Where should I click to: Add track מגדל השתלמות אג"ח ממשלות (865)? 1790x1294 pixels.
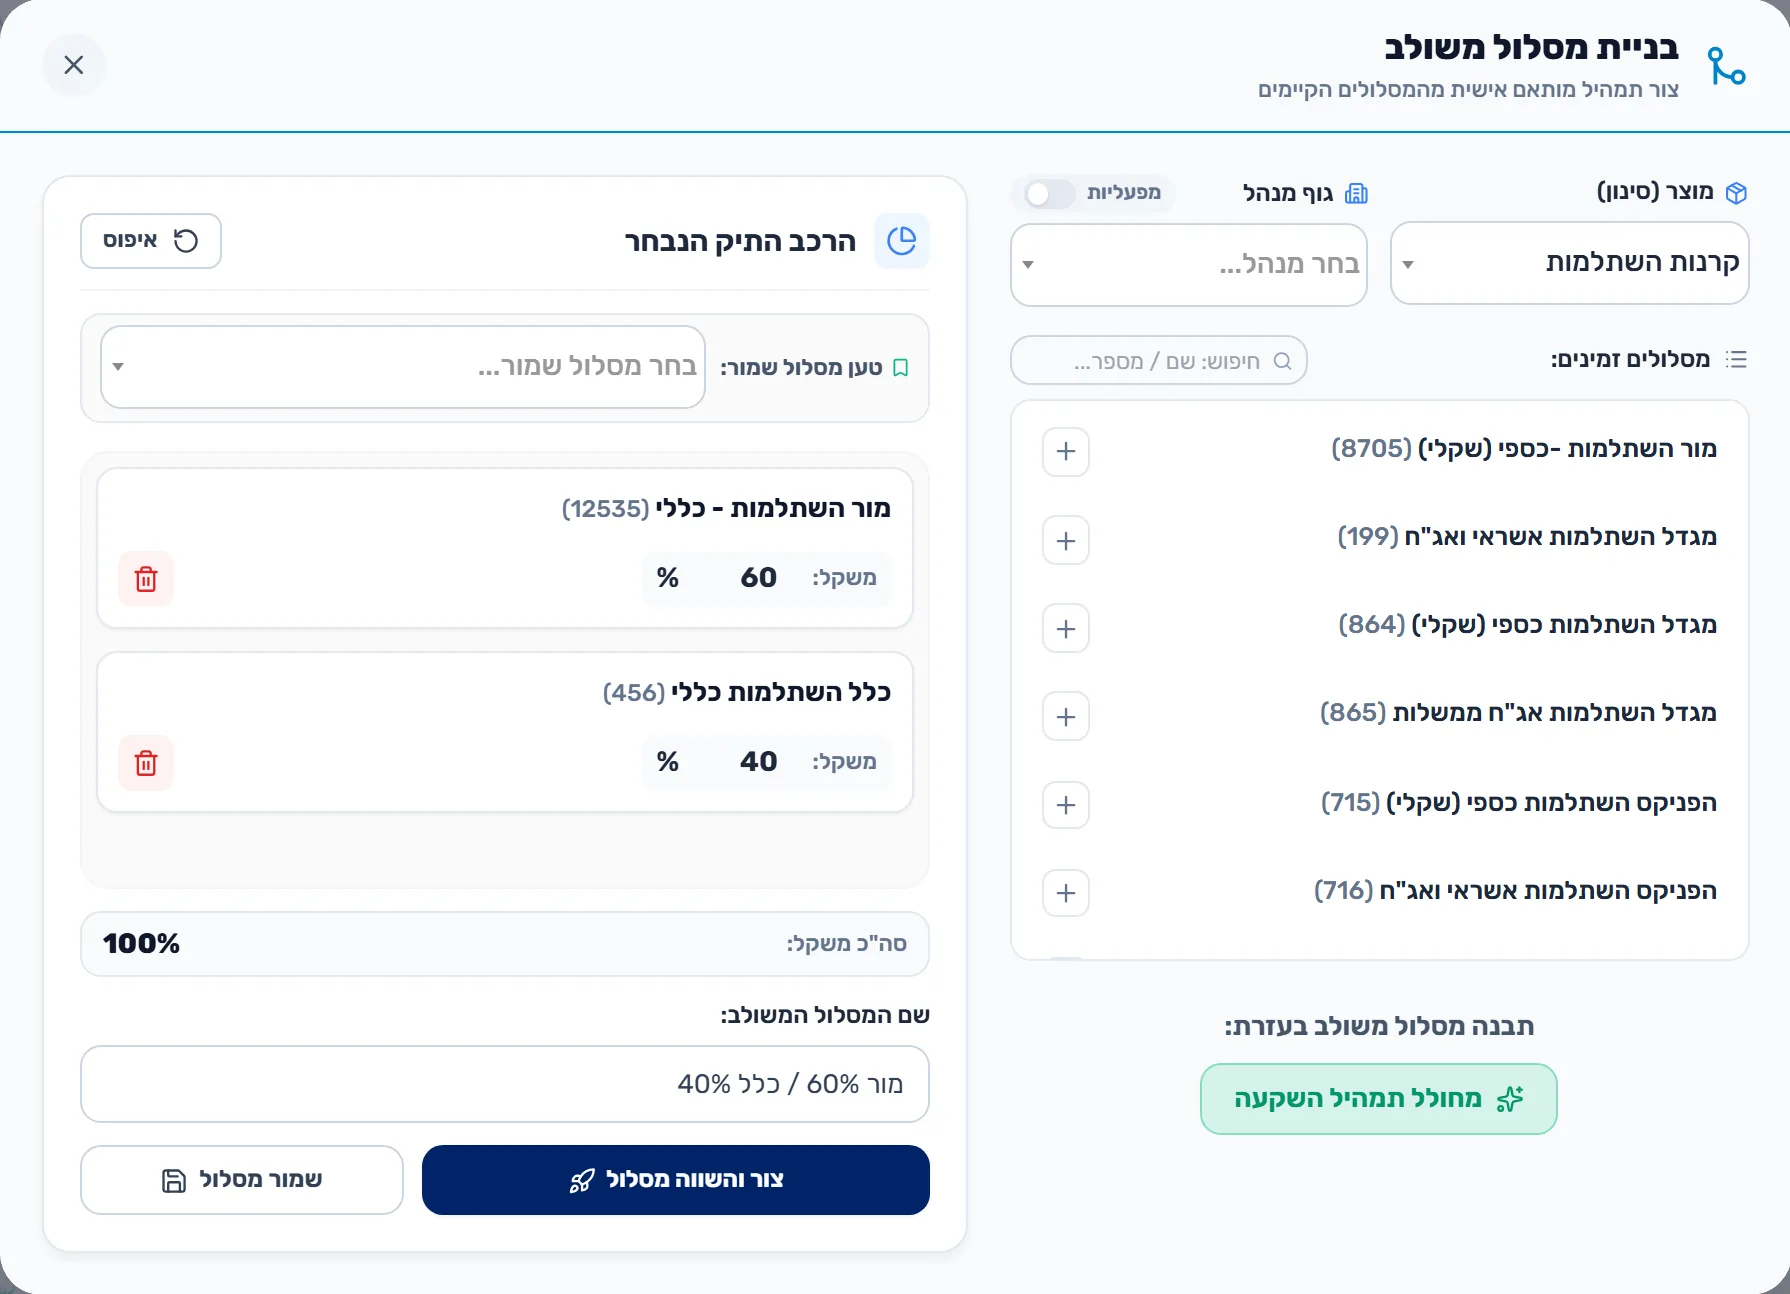[1066, 717]
